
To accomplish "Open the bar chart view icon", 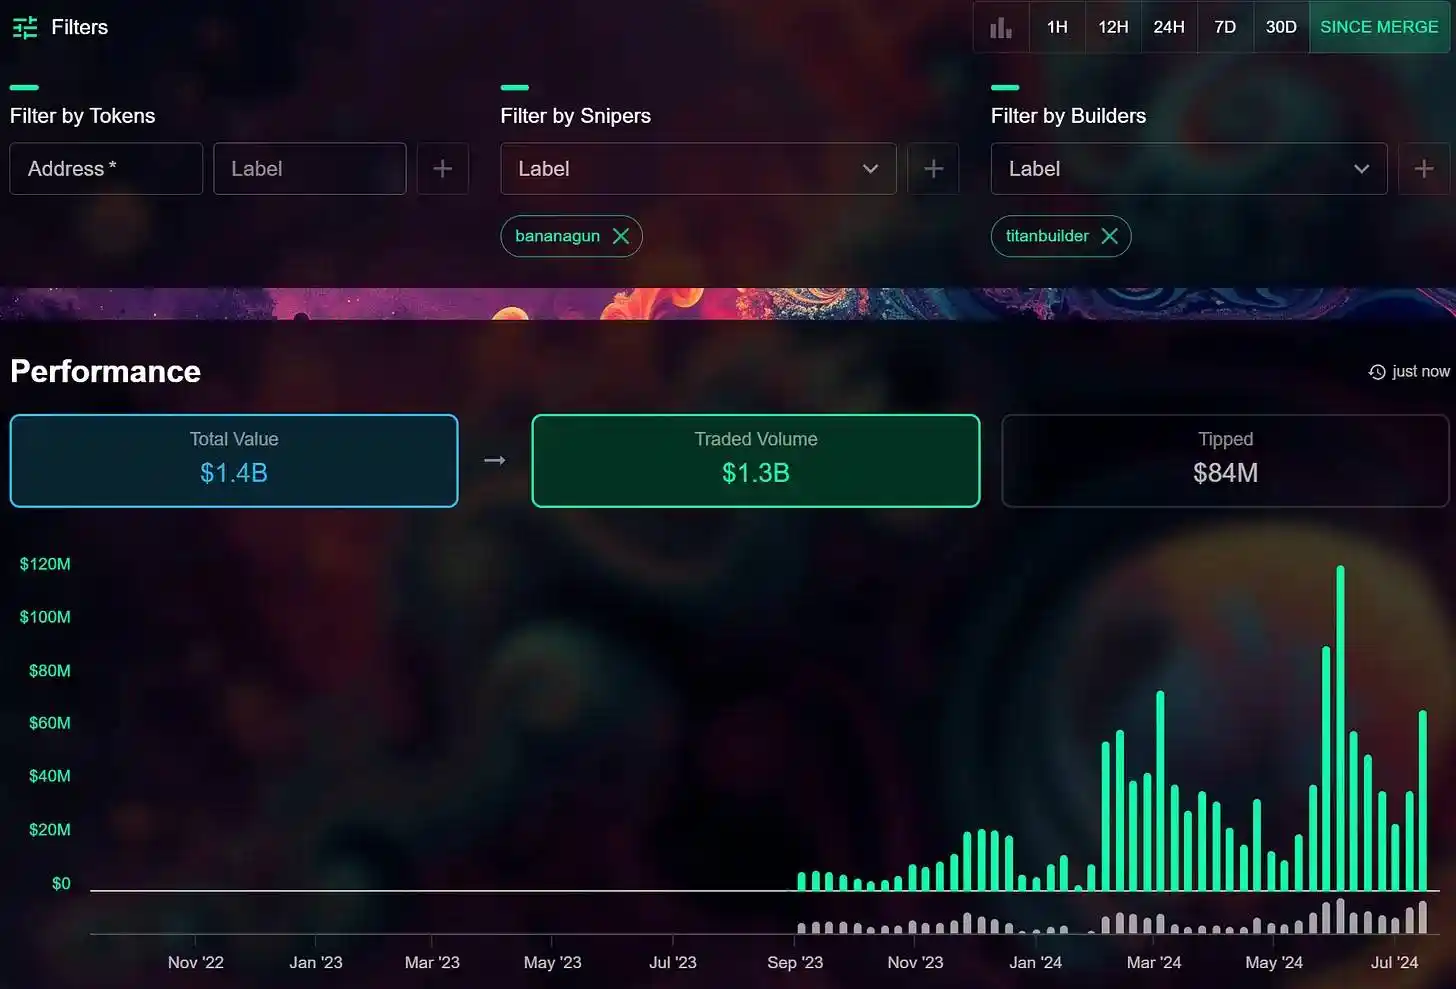I will pyautogui.click(x=1001, y=27).
